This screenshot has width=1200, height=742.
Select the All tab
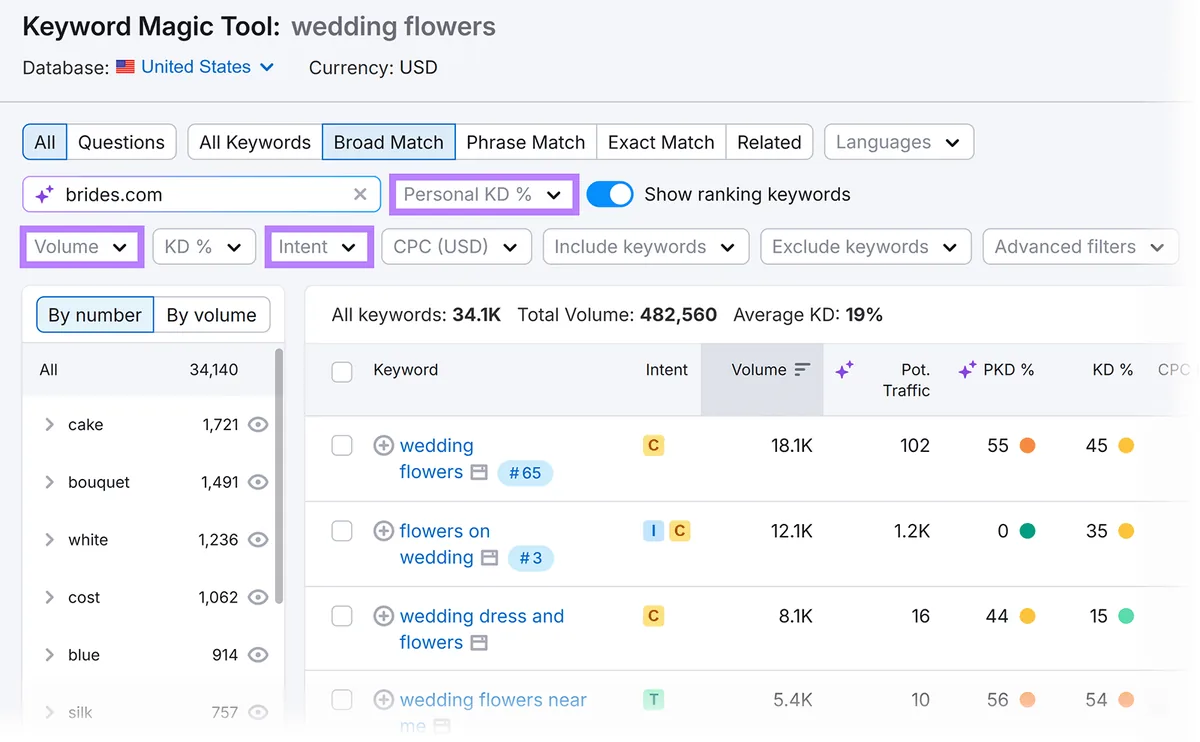(45, 142)
